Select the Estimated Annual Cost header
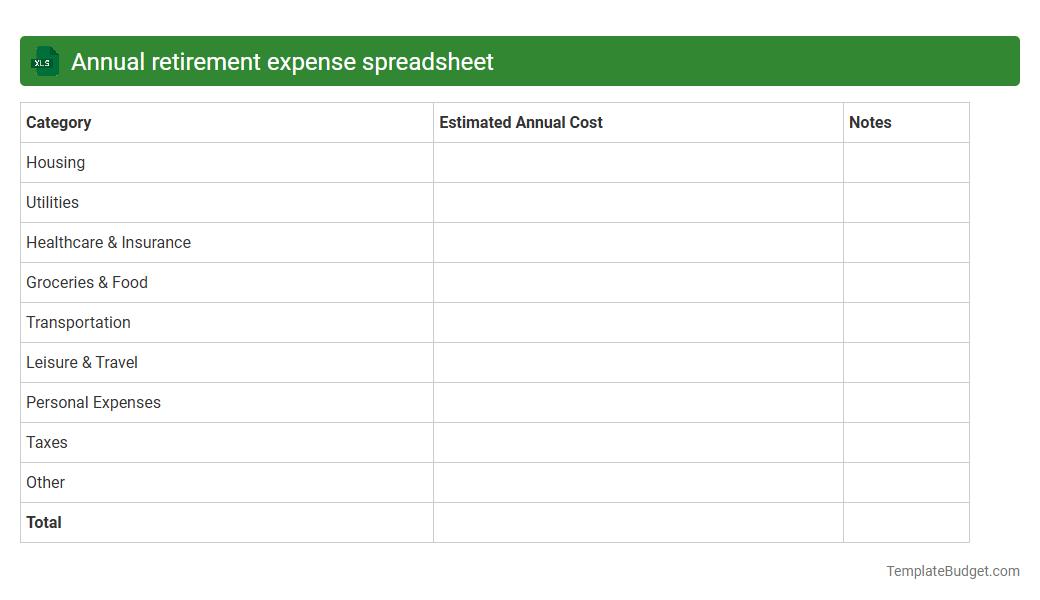This screenshot has width=1040, height=600. click(520, 122)
